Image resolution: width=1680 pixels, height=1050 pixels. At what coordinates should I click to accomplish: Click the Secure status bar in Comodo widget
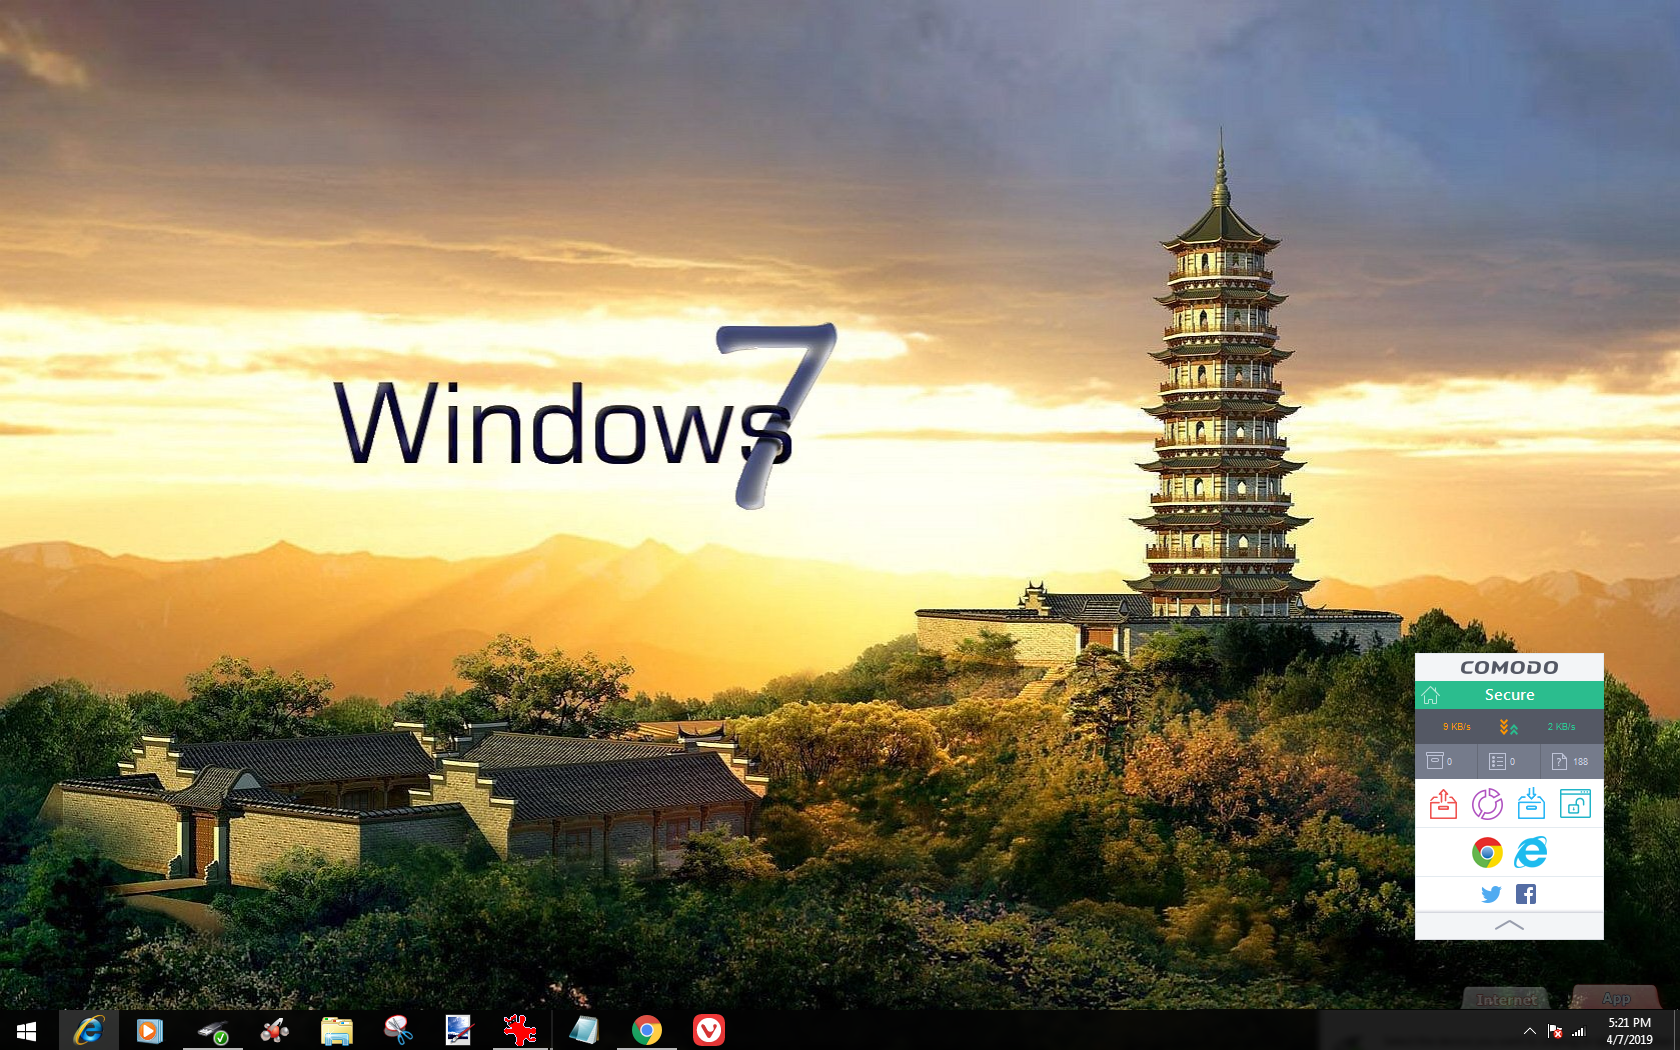click(x=1509, y=695)
